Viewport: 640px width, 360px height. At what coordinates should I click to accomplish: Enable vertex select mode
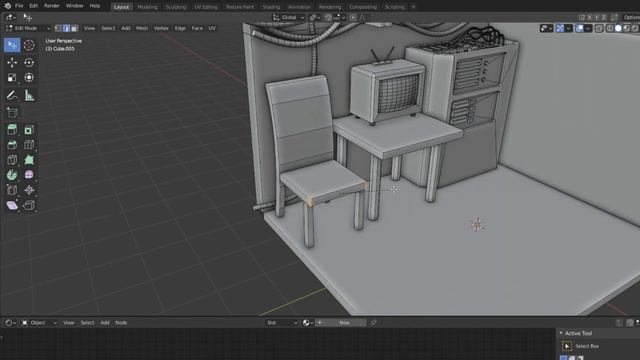click(58, 28)
